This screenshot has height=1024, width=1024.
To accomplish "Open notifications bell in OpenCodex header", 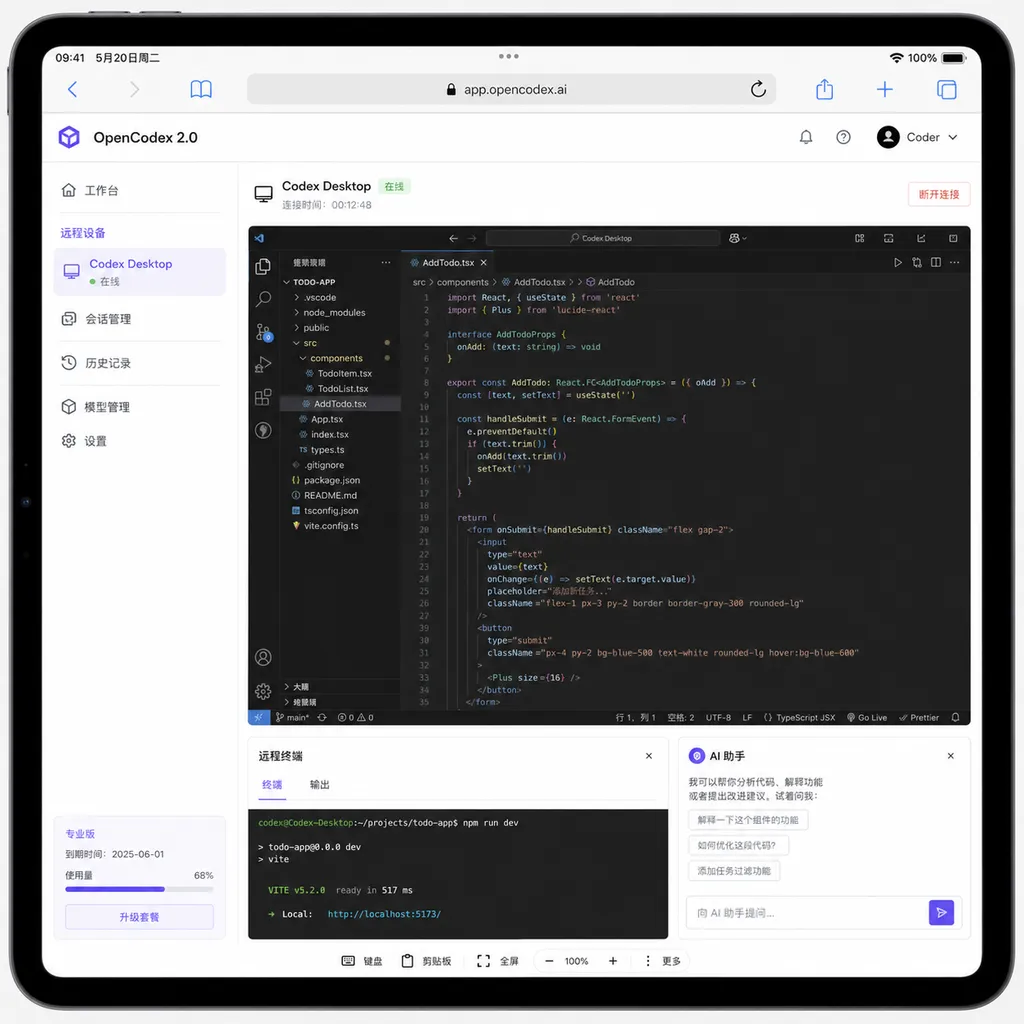I will [806, 137].
